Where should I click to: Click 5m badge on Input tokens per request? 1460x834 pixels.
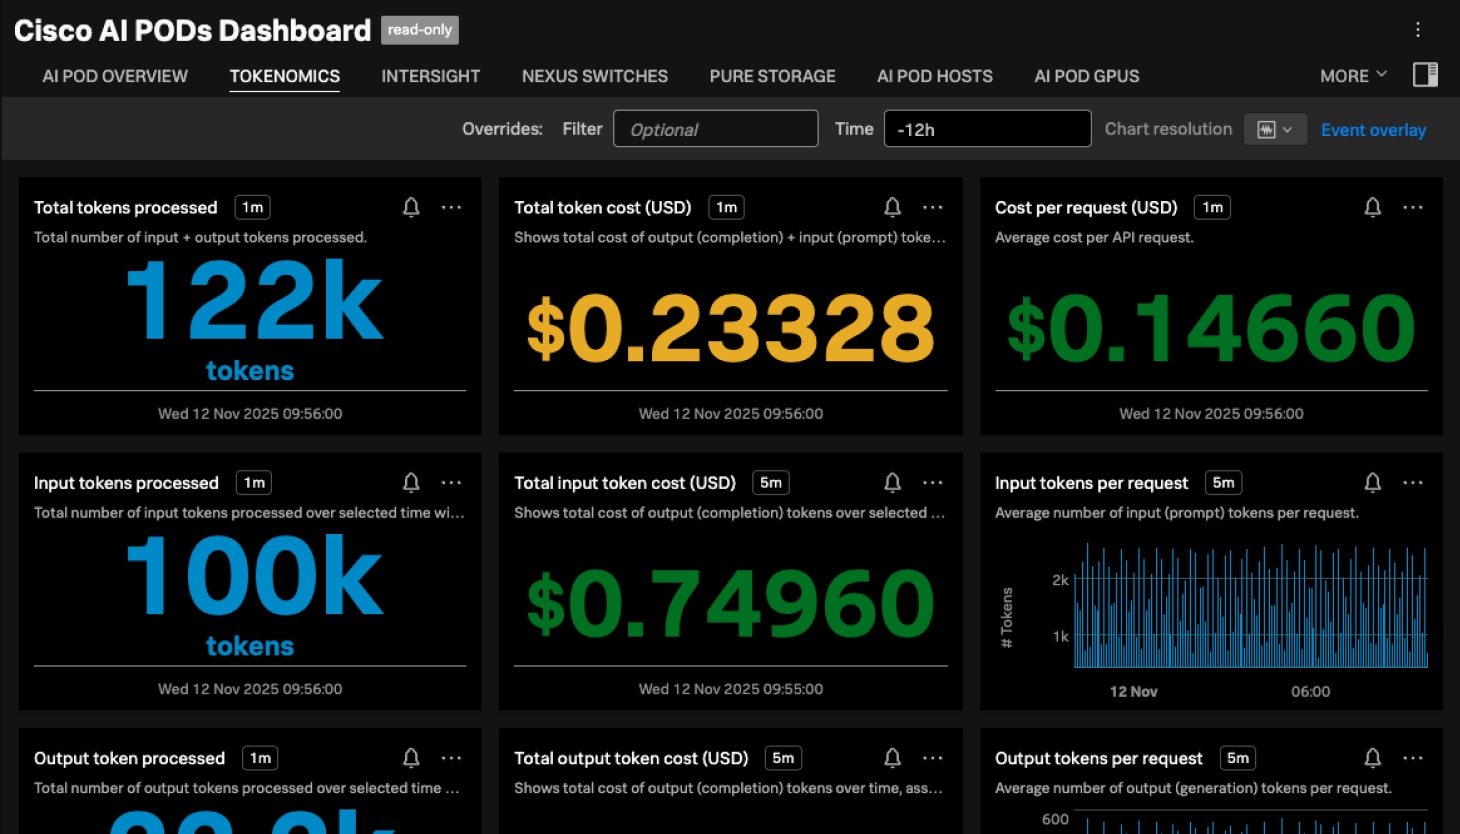1224,483
